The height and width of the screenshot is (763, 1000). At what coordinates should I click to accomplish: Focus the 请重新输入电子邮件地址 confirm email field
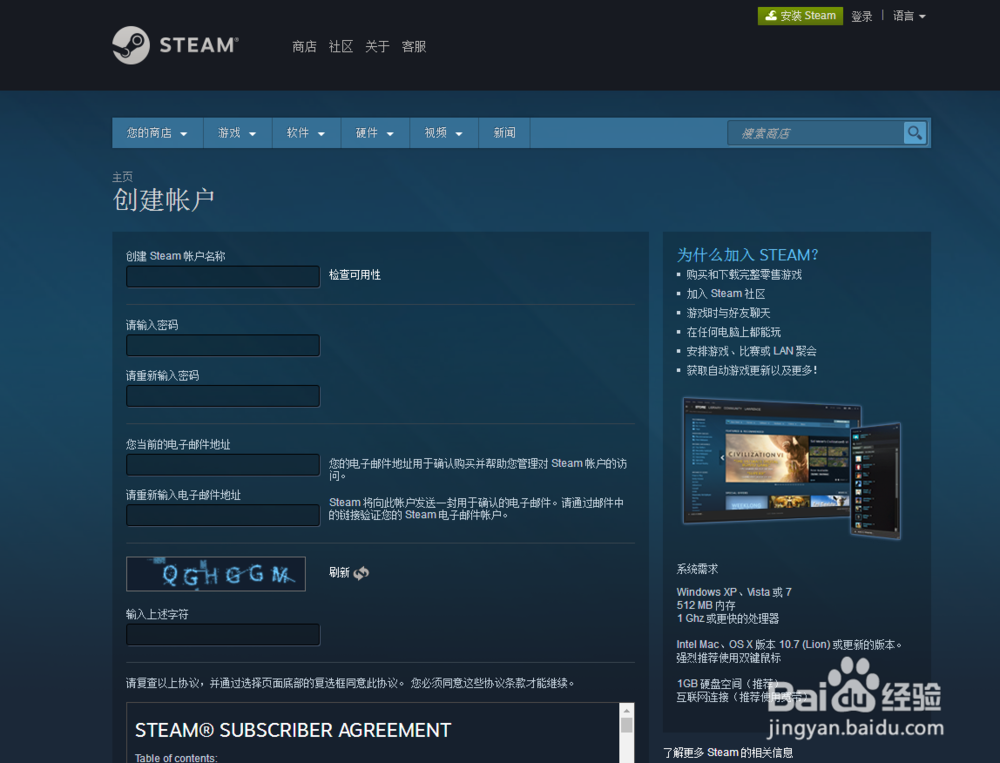[223, 515]
